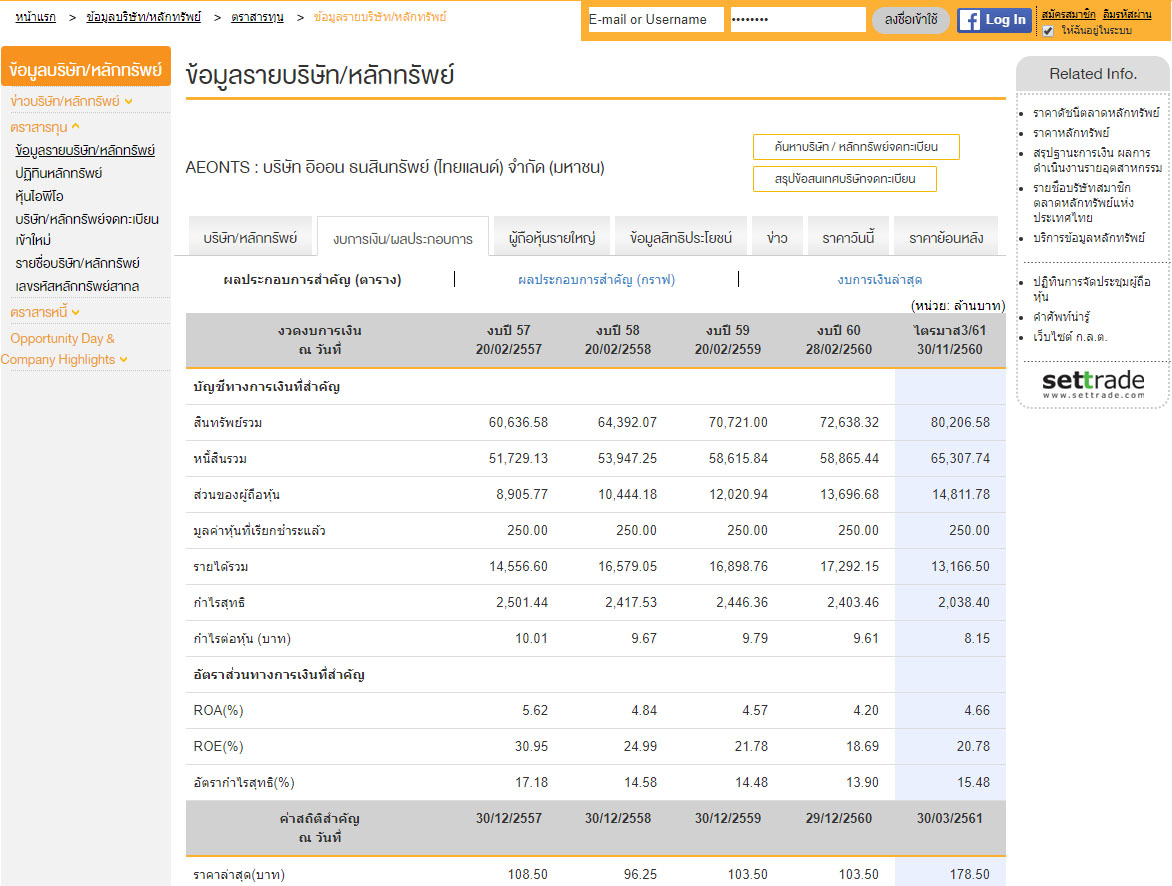Expand ข่าวบริษัท/หลักทรัพย์ sidebar section
Screen dimensions: 1172x886
click(x=71, y=101)
